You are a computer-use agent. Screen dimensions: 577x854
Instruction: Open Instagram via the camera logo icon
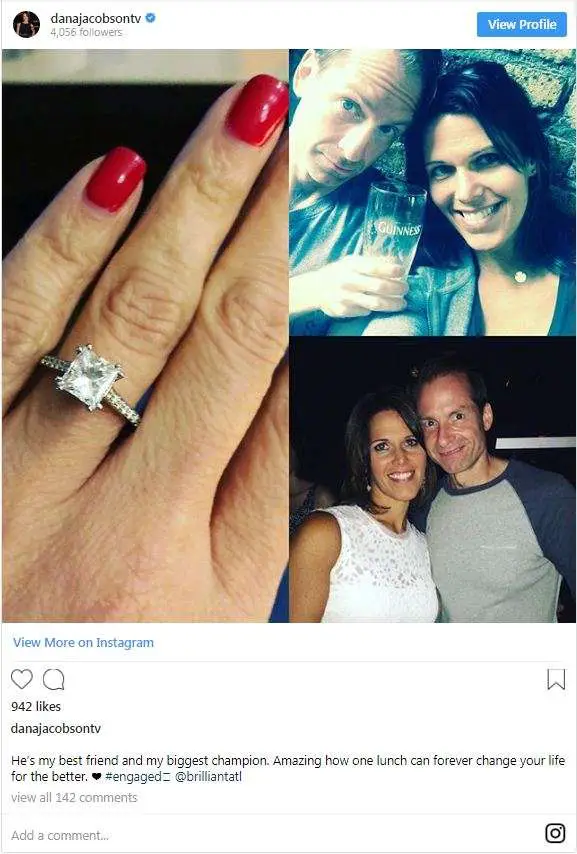(555, 833)
